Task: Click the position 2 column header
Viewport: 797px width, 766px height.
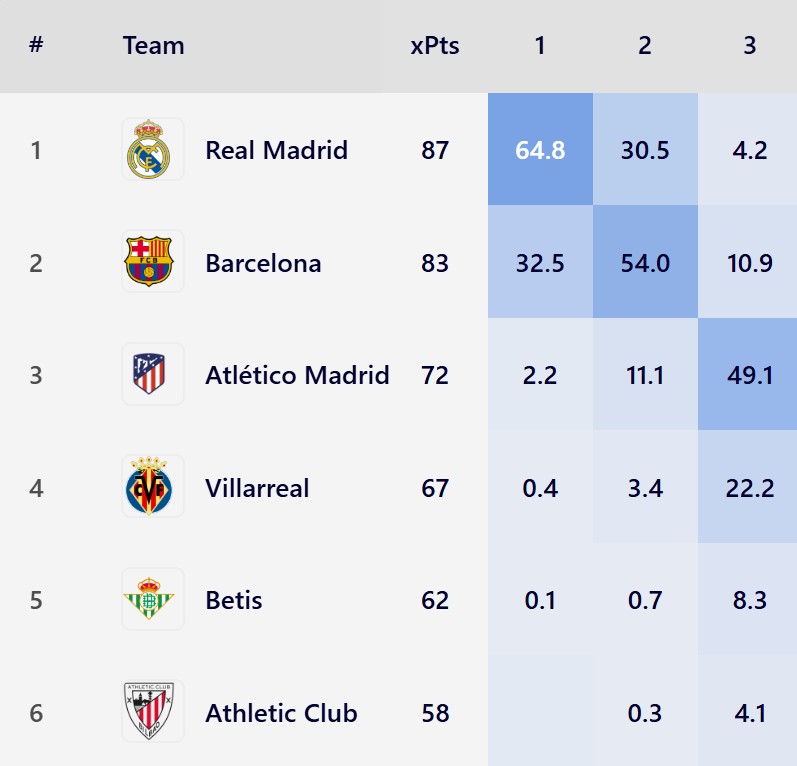Action: point(645,45)
